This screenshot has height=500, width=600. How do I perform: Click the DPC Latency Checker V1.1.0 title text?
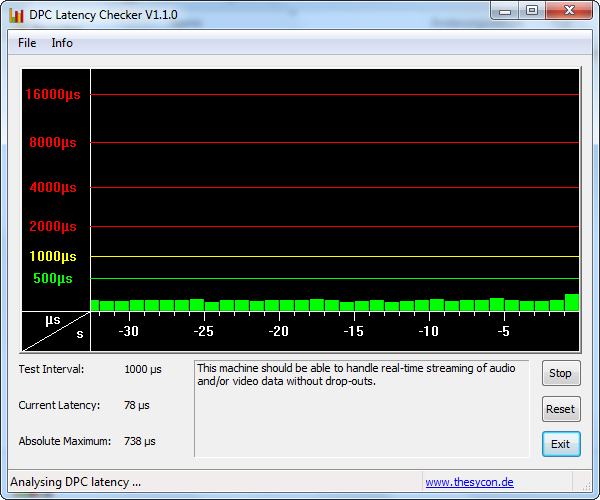click(103, 15)
